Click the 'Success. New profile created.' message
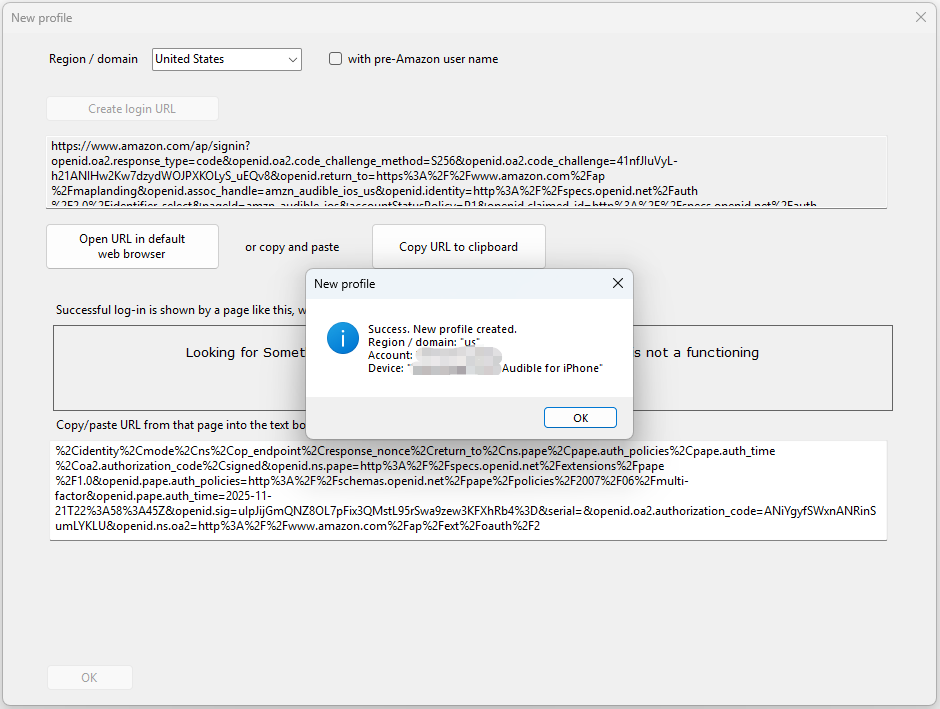Image resolution: width=940 pixels, height=709 pixels. (x=442, y=329)
